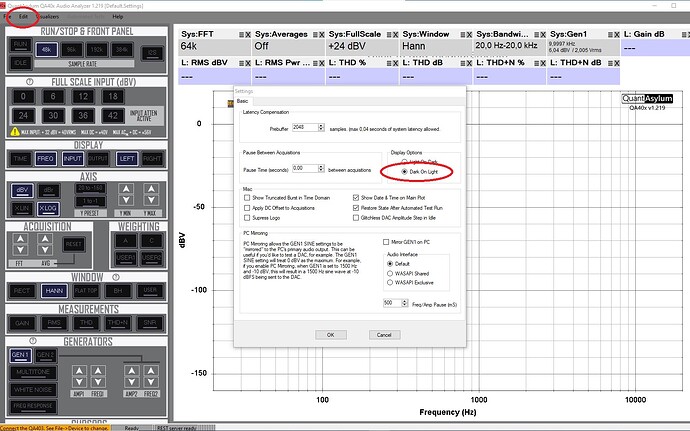Click the Prebuffer spinner arrows
The image size is (690, 431).
coord(321,127)
